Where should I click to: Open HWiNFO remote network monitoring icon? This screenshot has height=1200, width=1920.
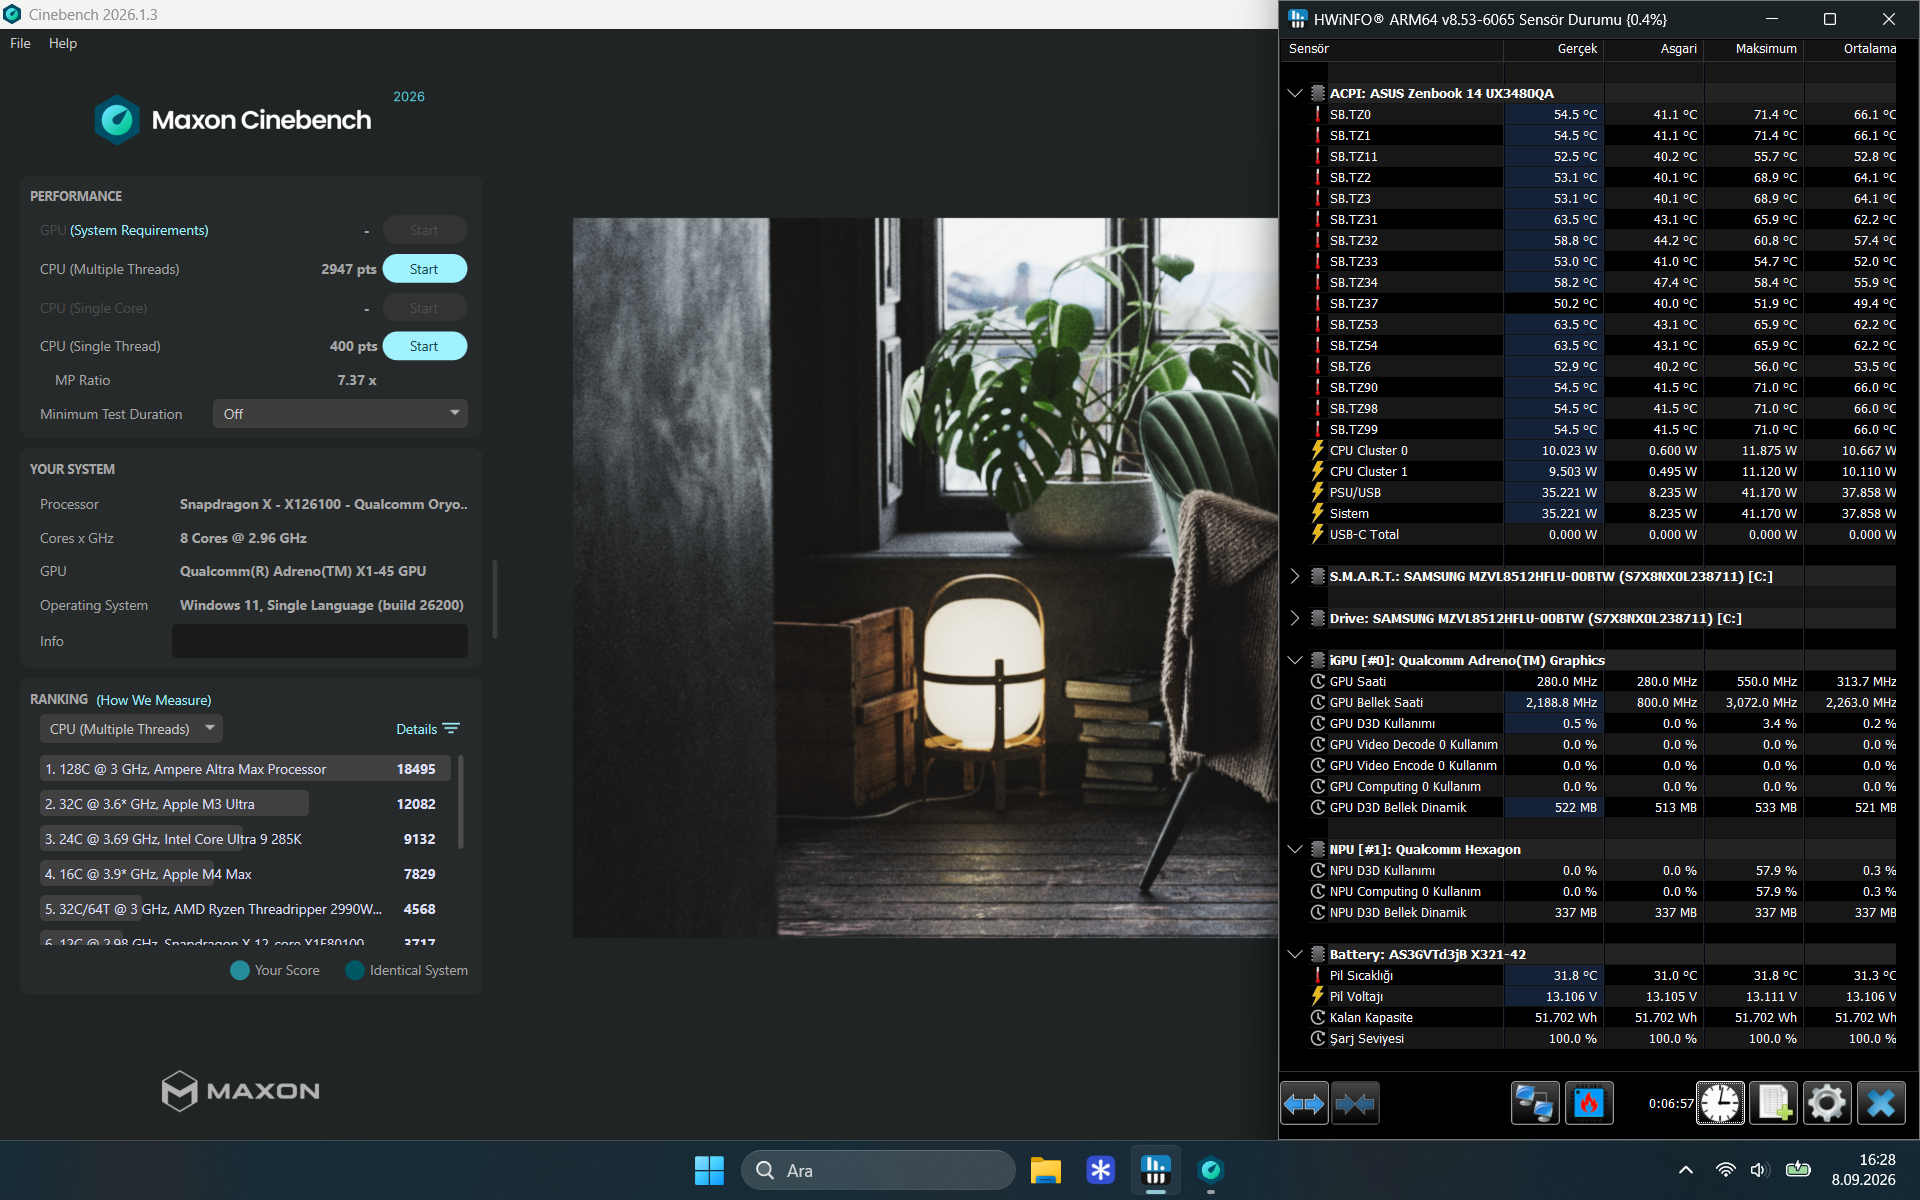point(1534,1103)
